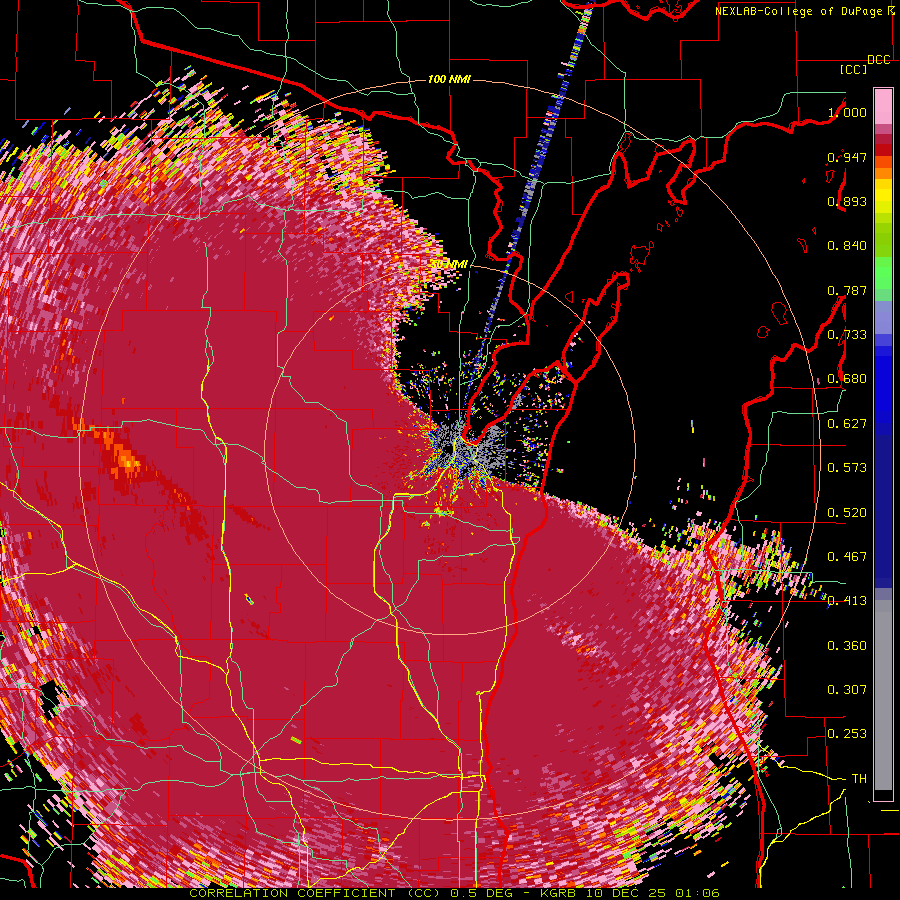Screen dimensions: 900x900
Task: Click the 0.520 legend value
Action: click(847, 513)
